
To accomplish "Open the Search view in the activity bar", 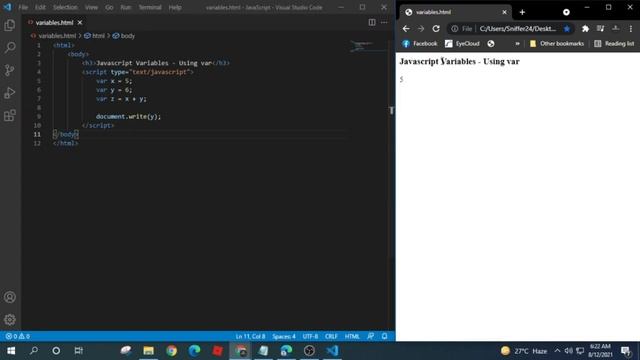I will tap(10, 48).
